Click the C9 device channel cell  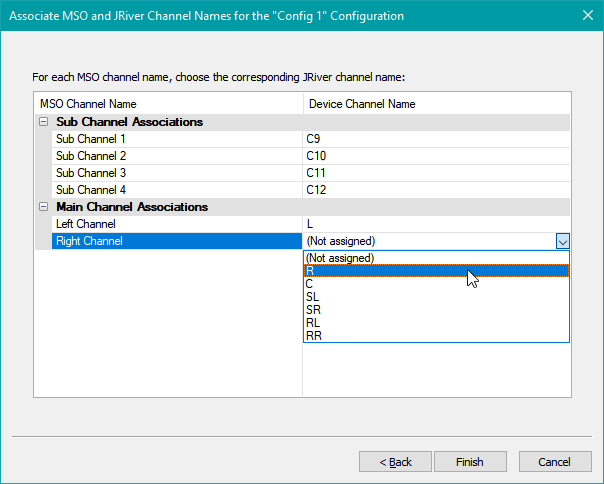click(x=436, y=139)
